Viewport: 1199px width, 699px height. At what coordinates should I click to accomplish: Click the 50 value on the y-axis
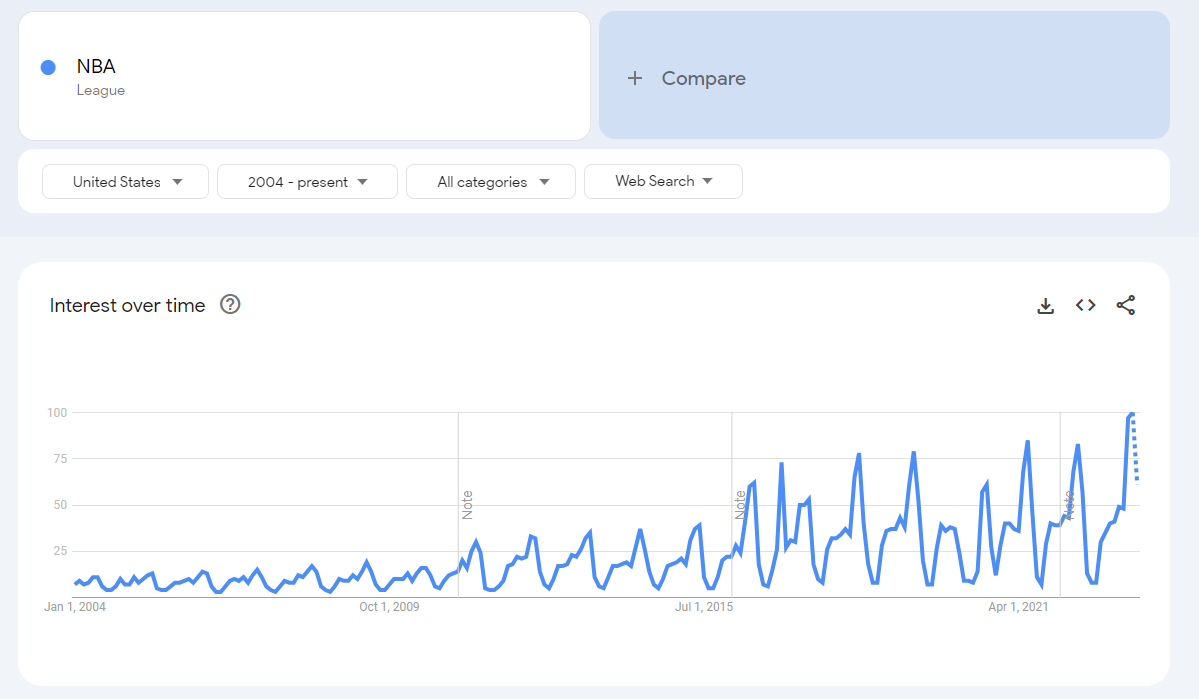pyautogui.click(x=60, y=505)
